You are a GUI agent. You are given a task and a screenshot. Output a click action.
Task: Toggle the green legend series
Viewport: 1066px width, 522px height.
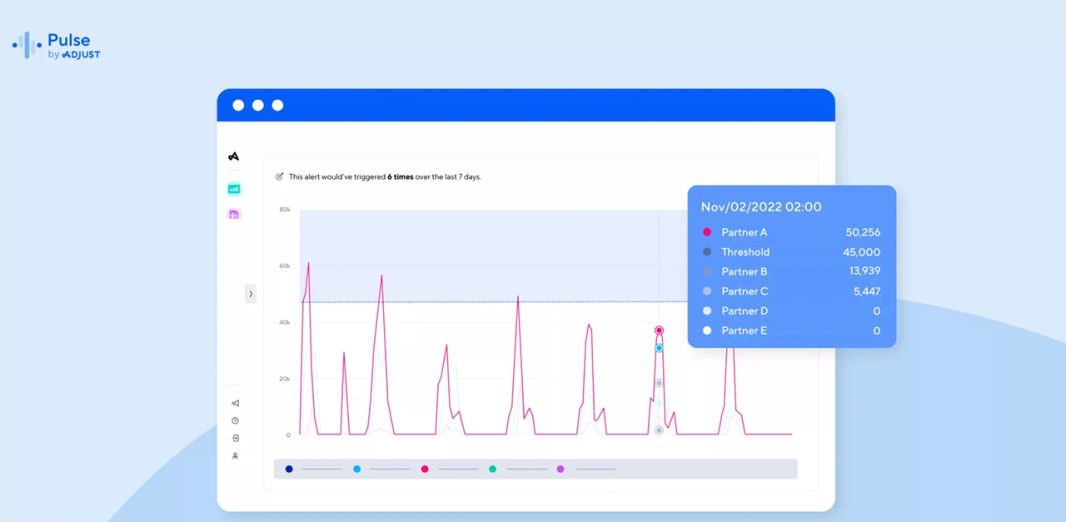point(493,469)
